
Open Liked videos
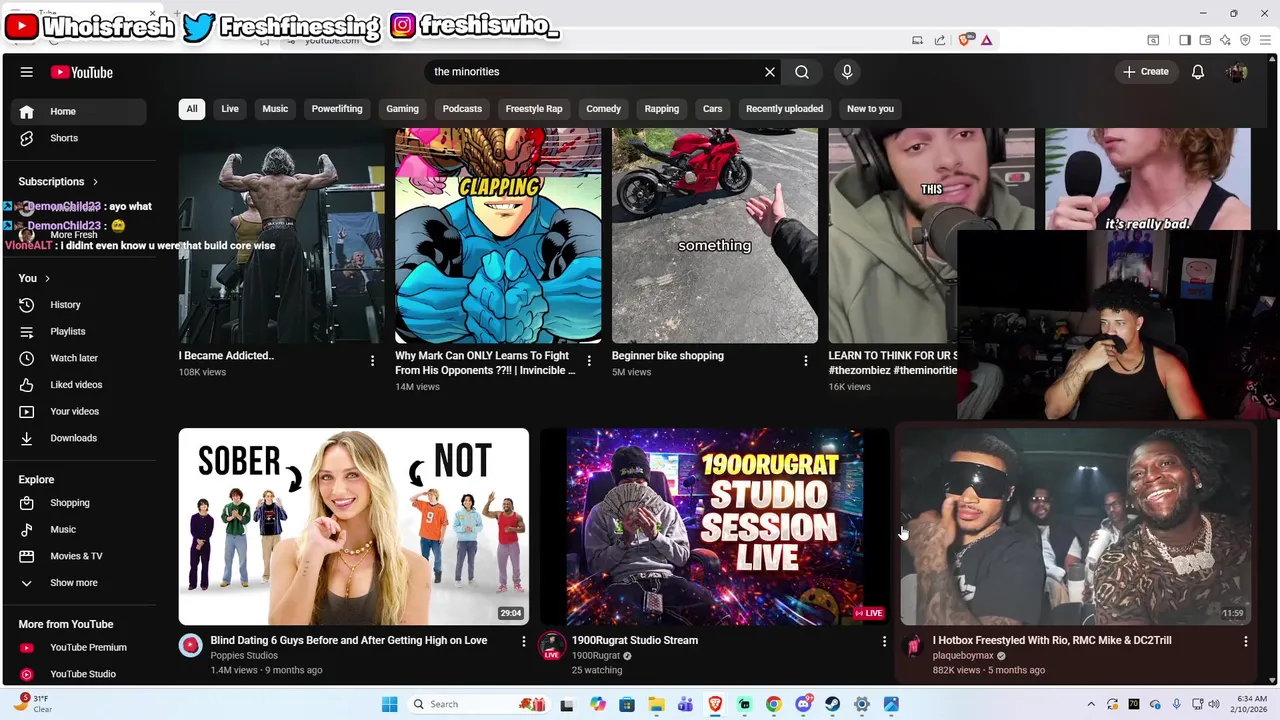(80, 385)
